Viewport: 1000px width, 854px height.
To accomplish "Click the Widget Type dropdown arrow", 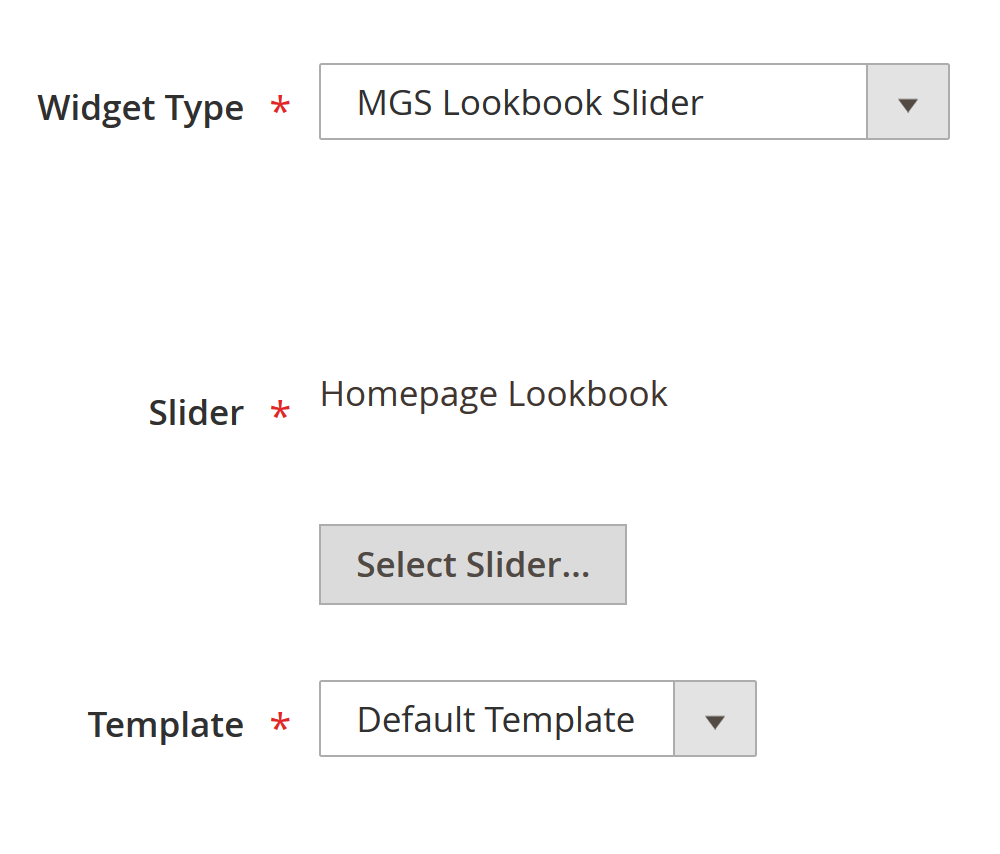I will point(907,103).
